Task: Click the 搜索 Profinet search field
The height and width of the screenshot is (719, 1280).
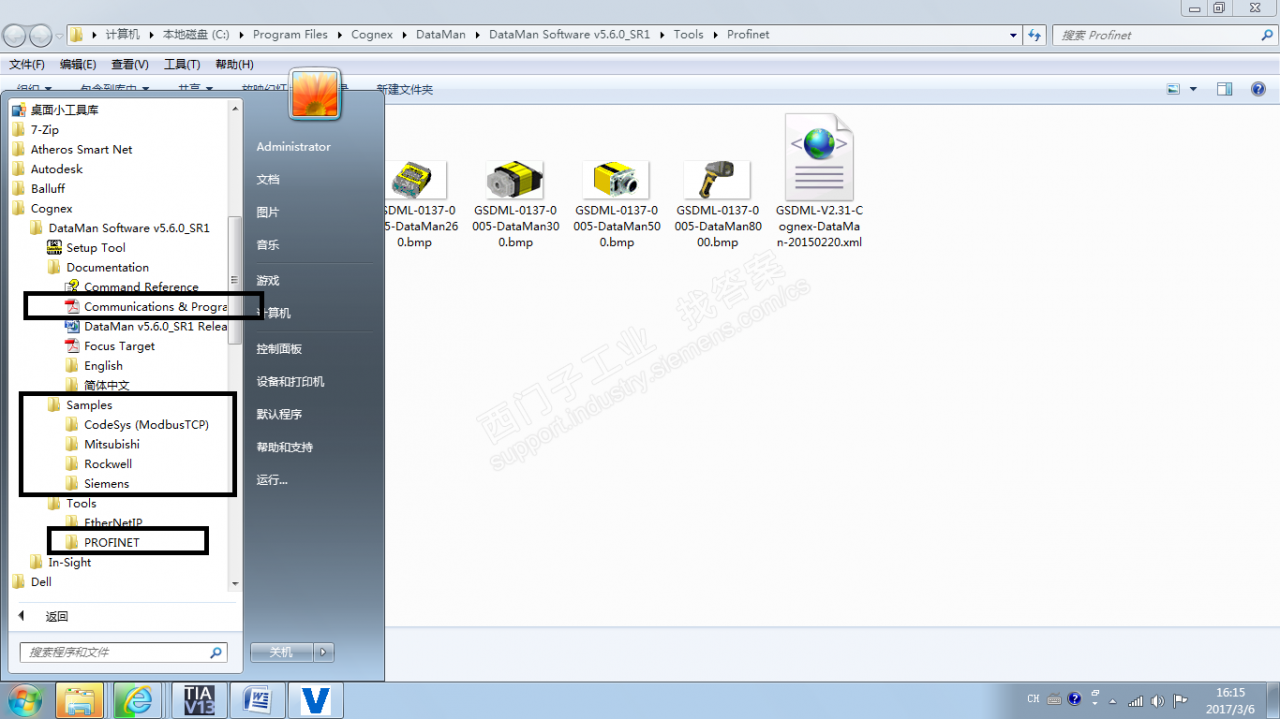Action: (x=1164, y=35)
